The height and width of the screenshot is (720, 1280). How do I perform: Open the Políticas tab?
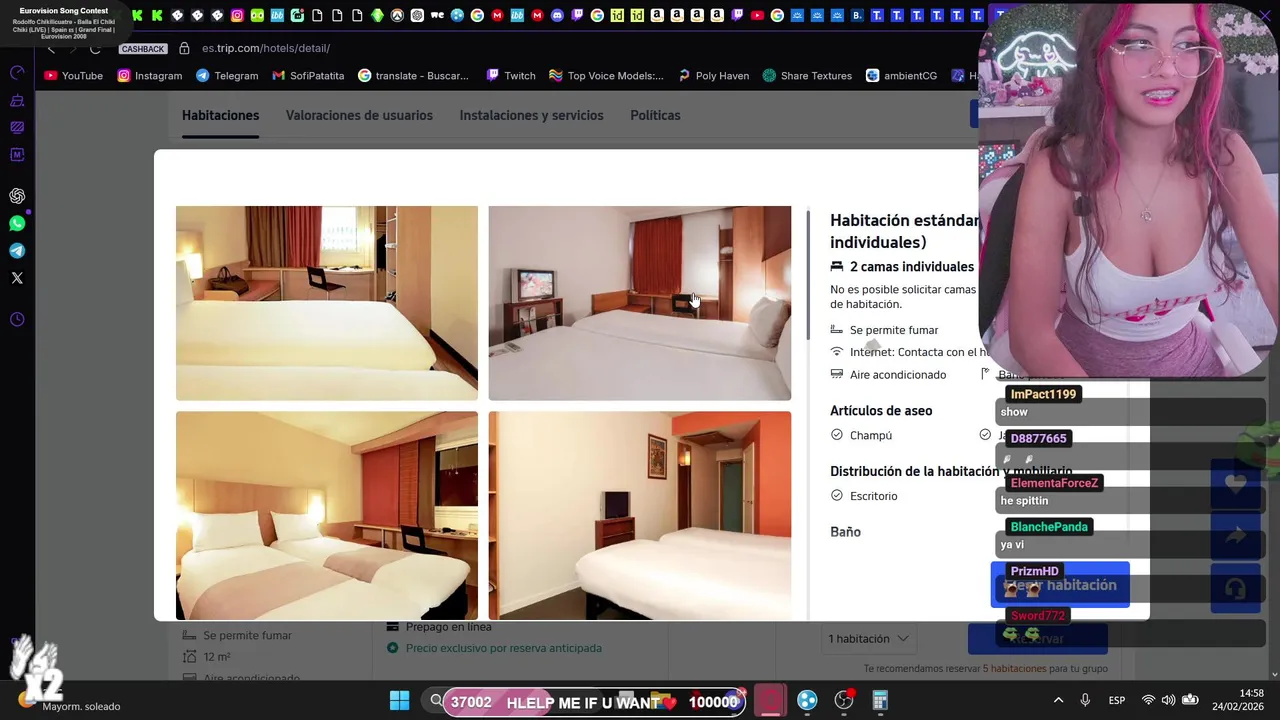coord(655,115)
